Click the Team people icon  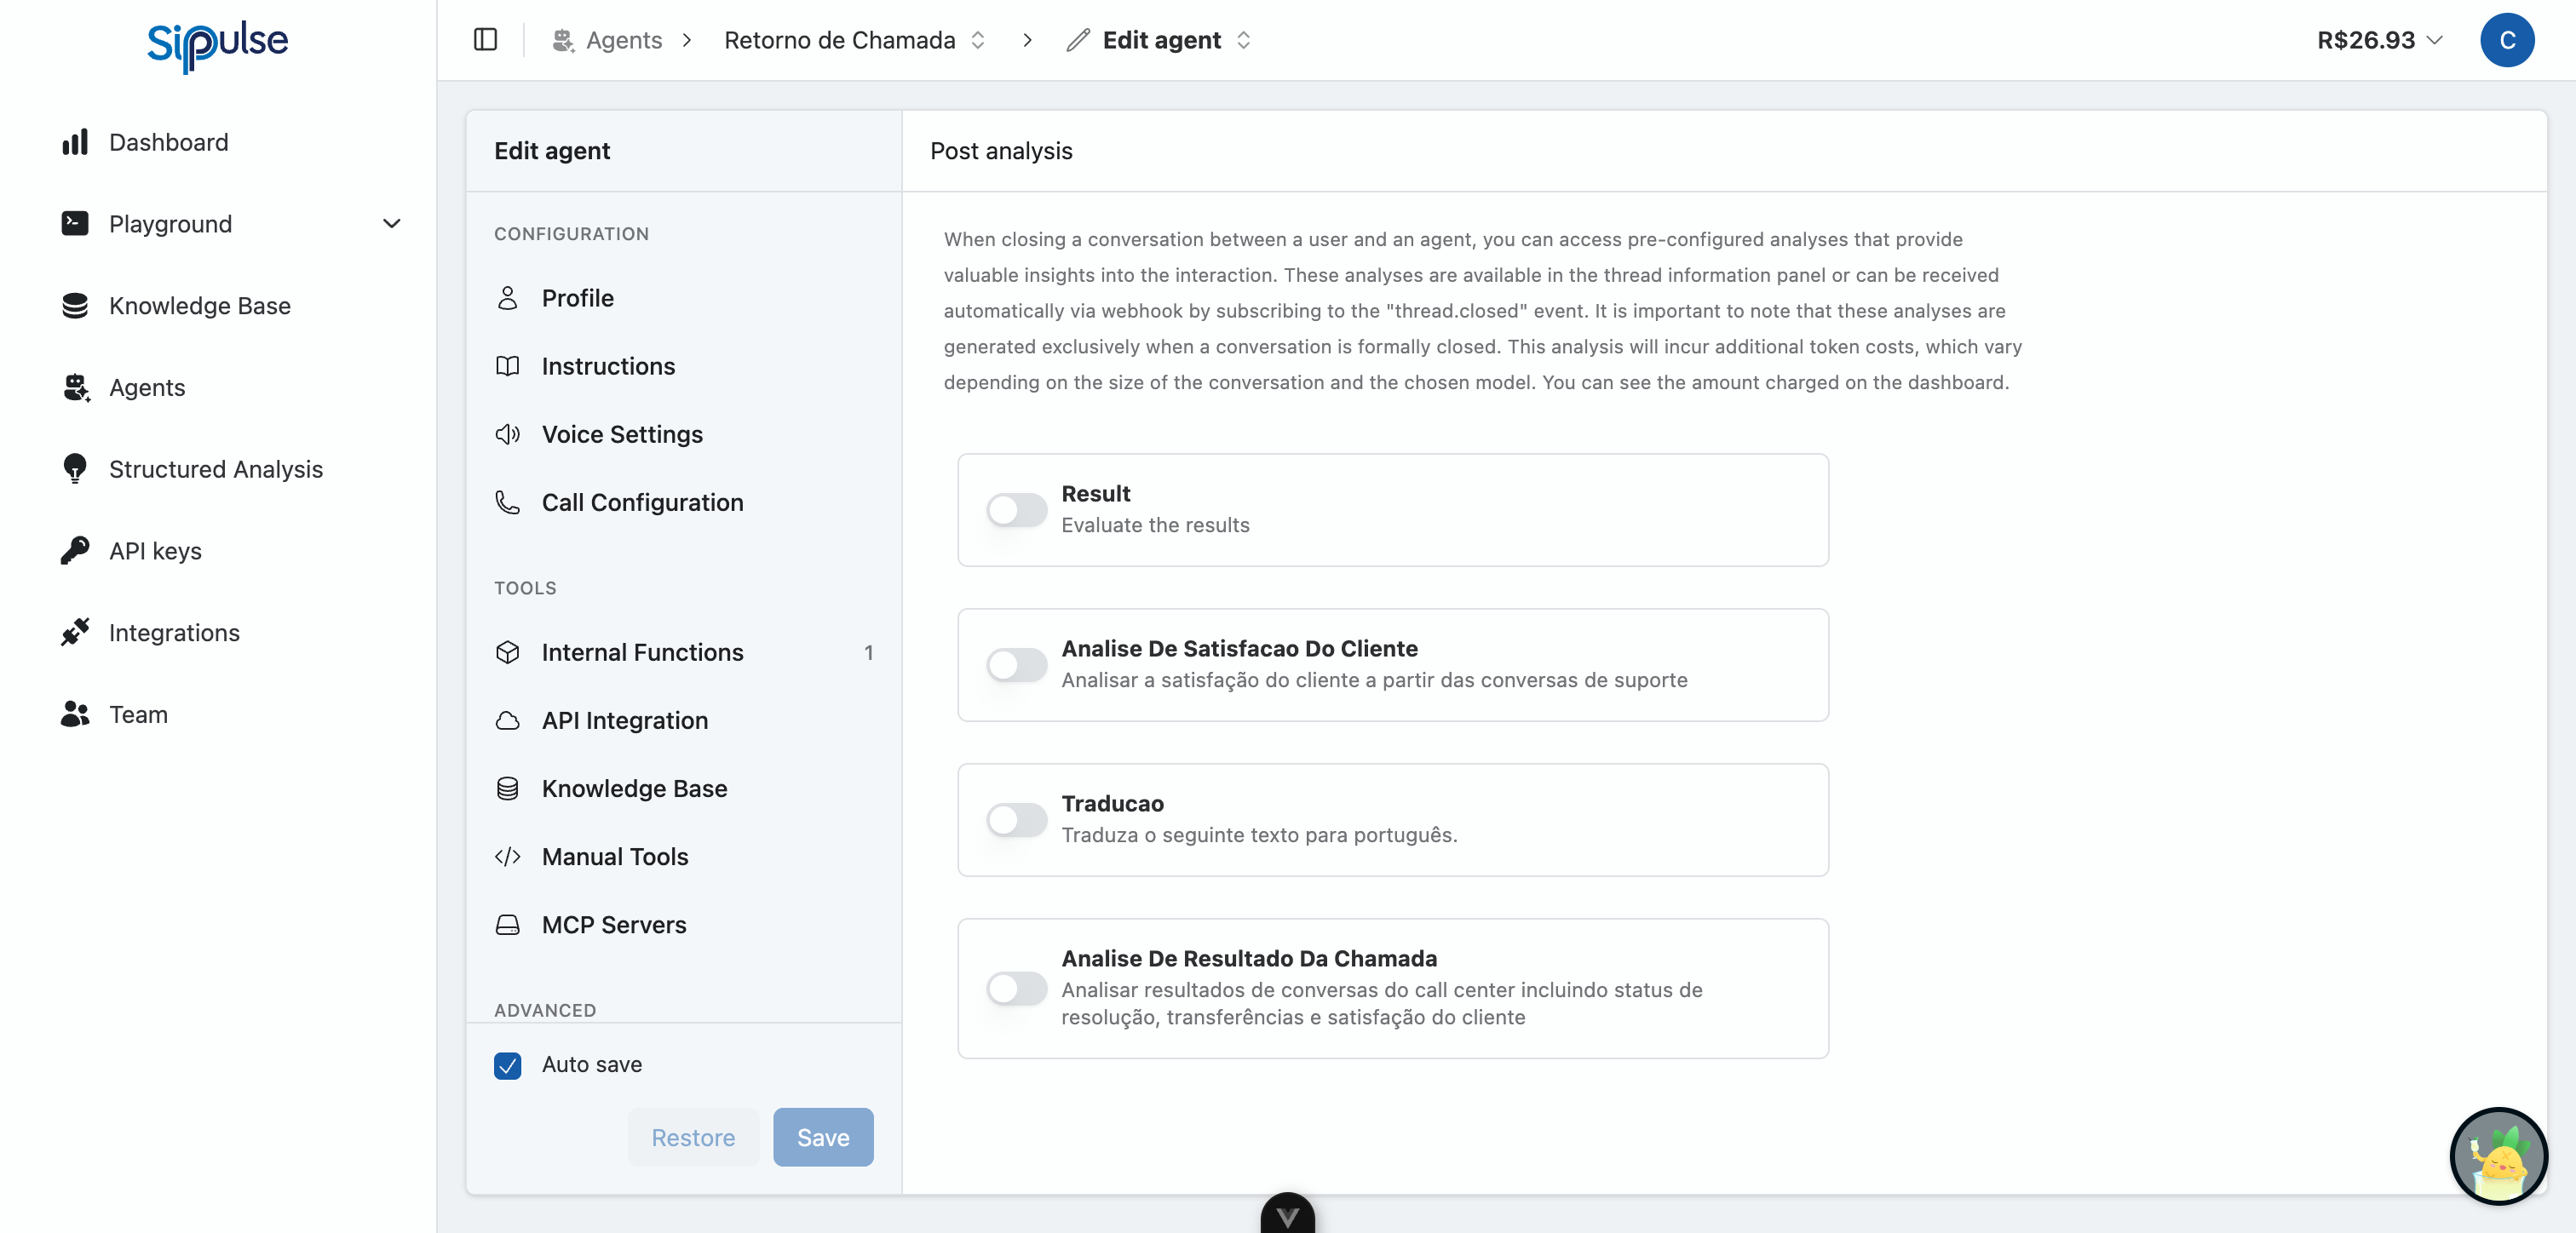(75, 714)
